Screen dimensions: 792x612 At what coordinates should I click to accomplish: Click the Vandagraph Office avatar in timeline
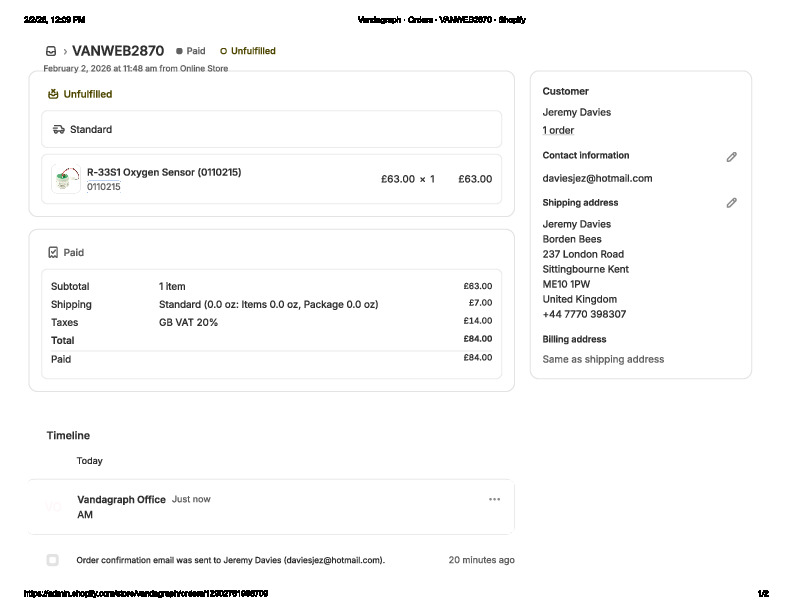pyautogui.click(x=54, y=507)
